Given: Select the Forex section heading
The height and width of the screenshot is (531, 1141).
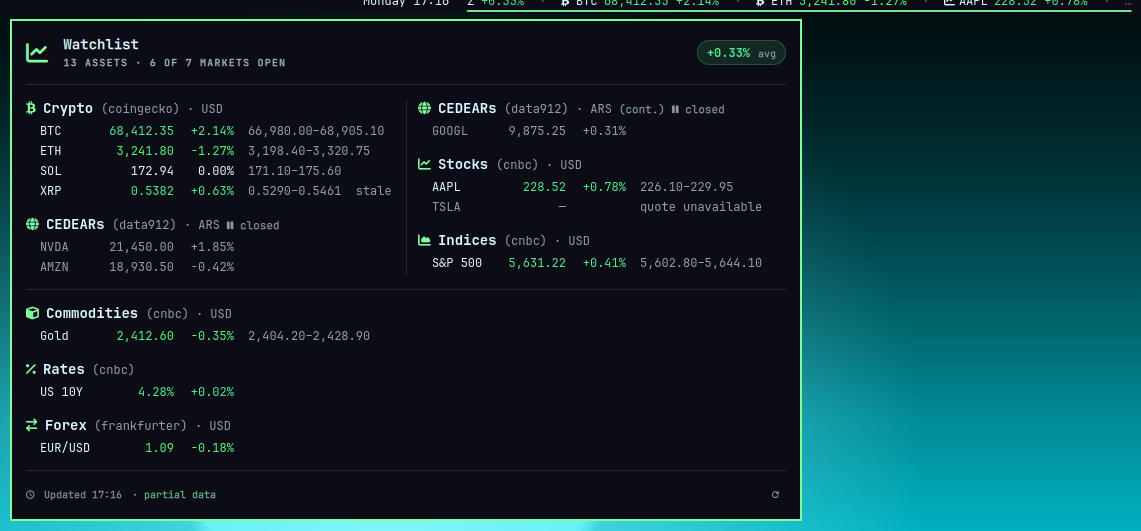Looking at the screenshot, I should 65,426.
